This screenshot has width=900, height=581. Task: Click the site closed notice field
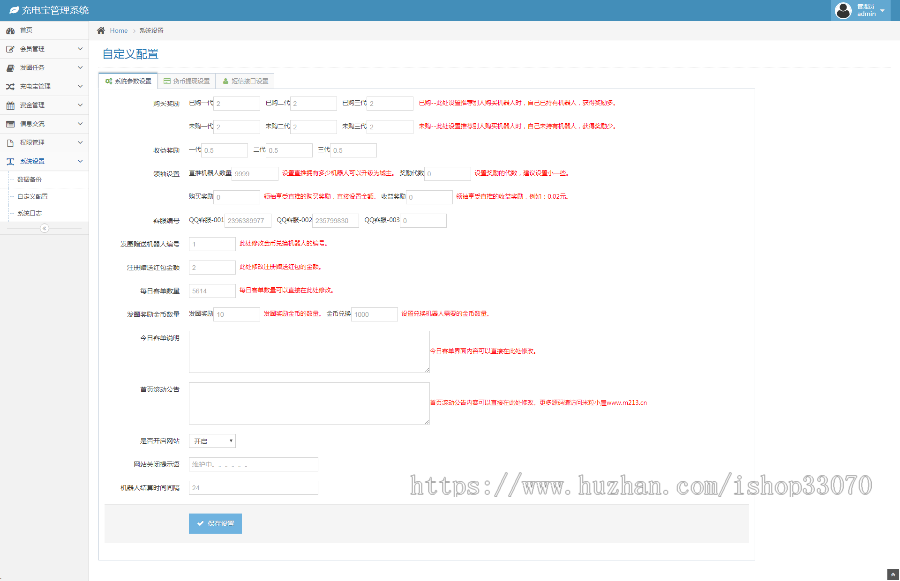pos(254,464)
